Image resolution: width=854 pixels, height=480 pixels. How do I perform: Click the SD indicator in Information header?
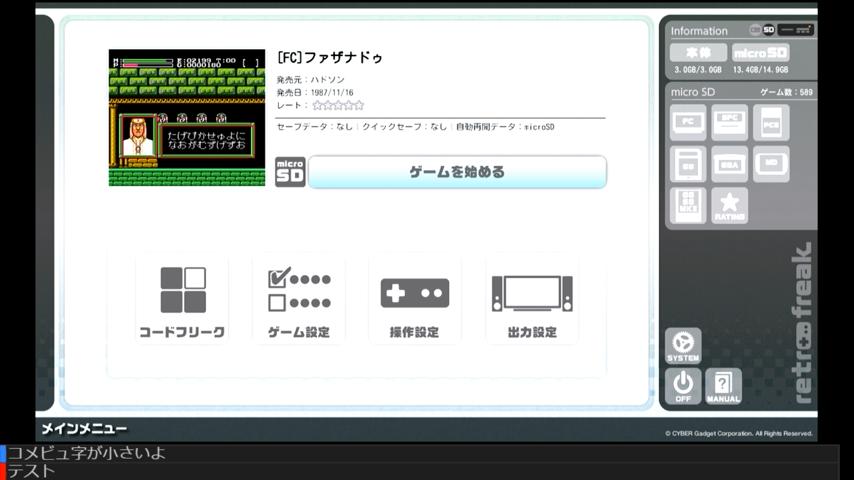tap(768, 30)
